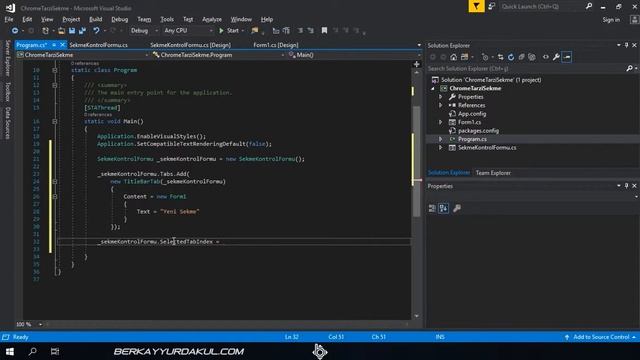Toggle Categorized view in Properties panel
Image resolution: width=640 pixels, height=360 pixels.
coord(432,209)
